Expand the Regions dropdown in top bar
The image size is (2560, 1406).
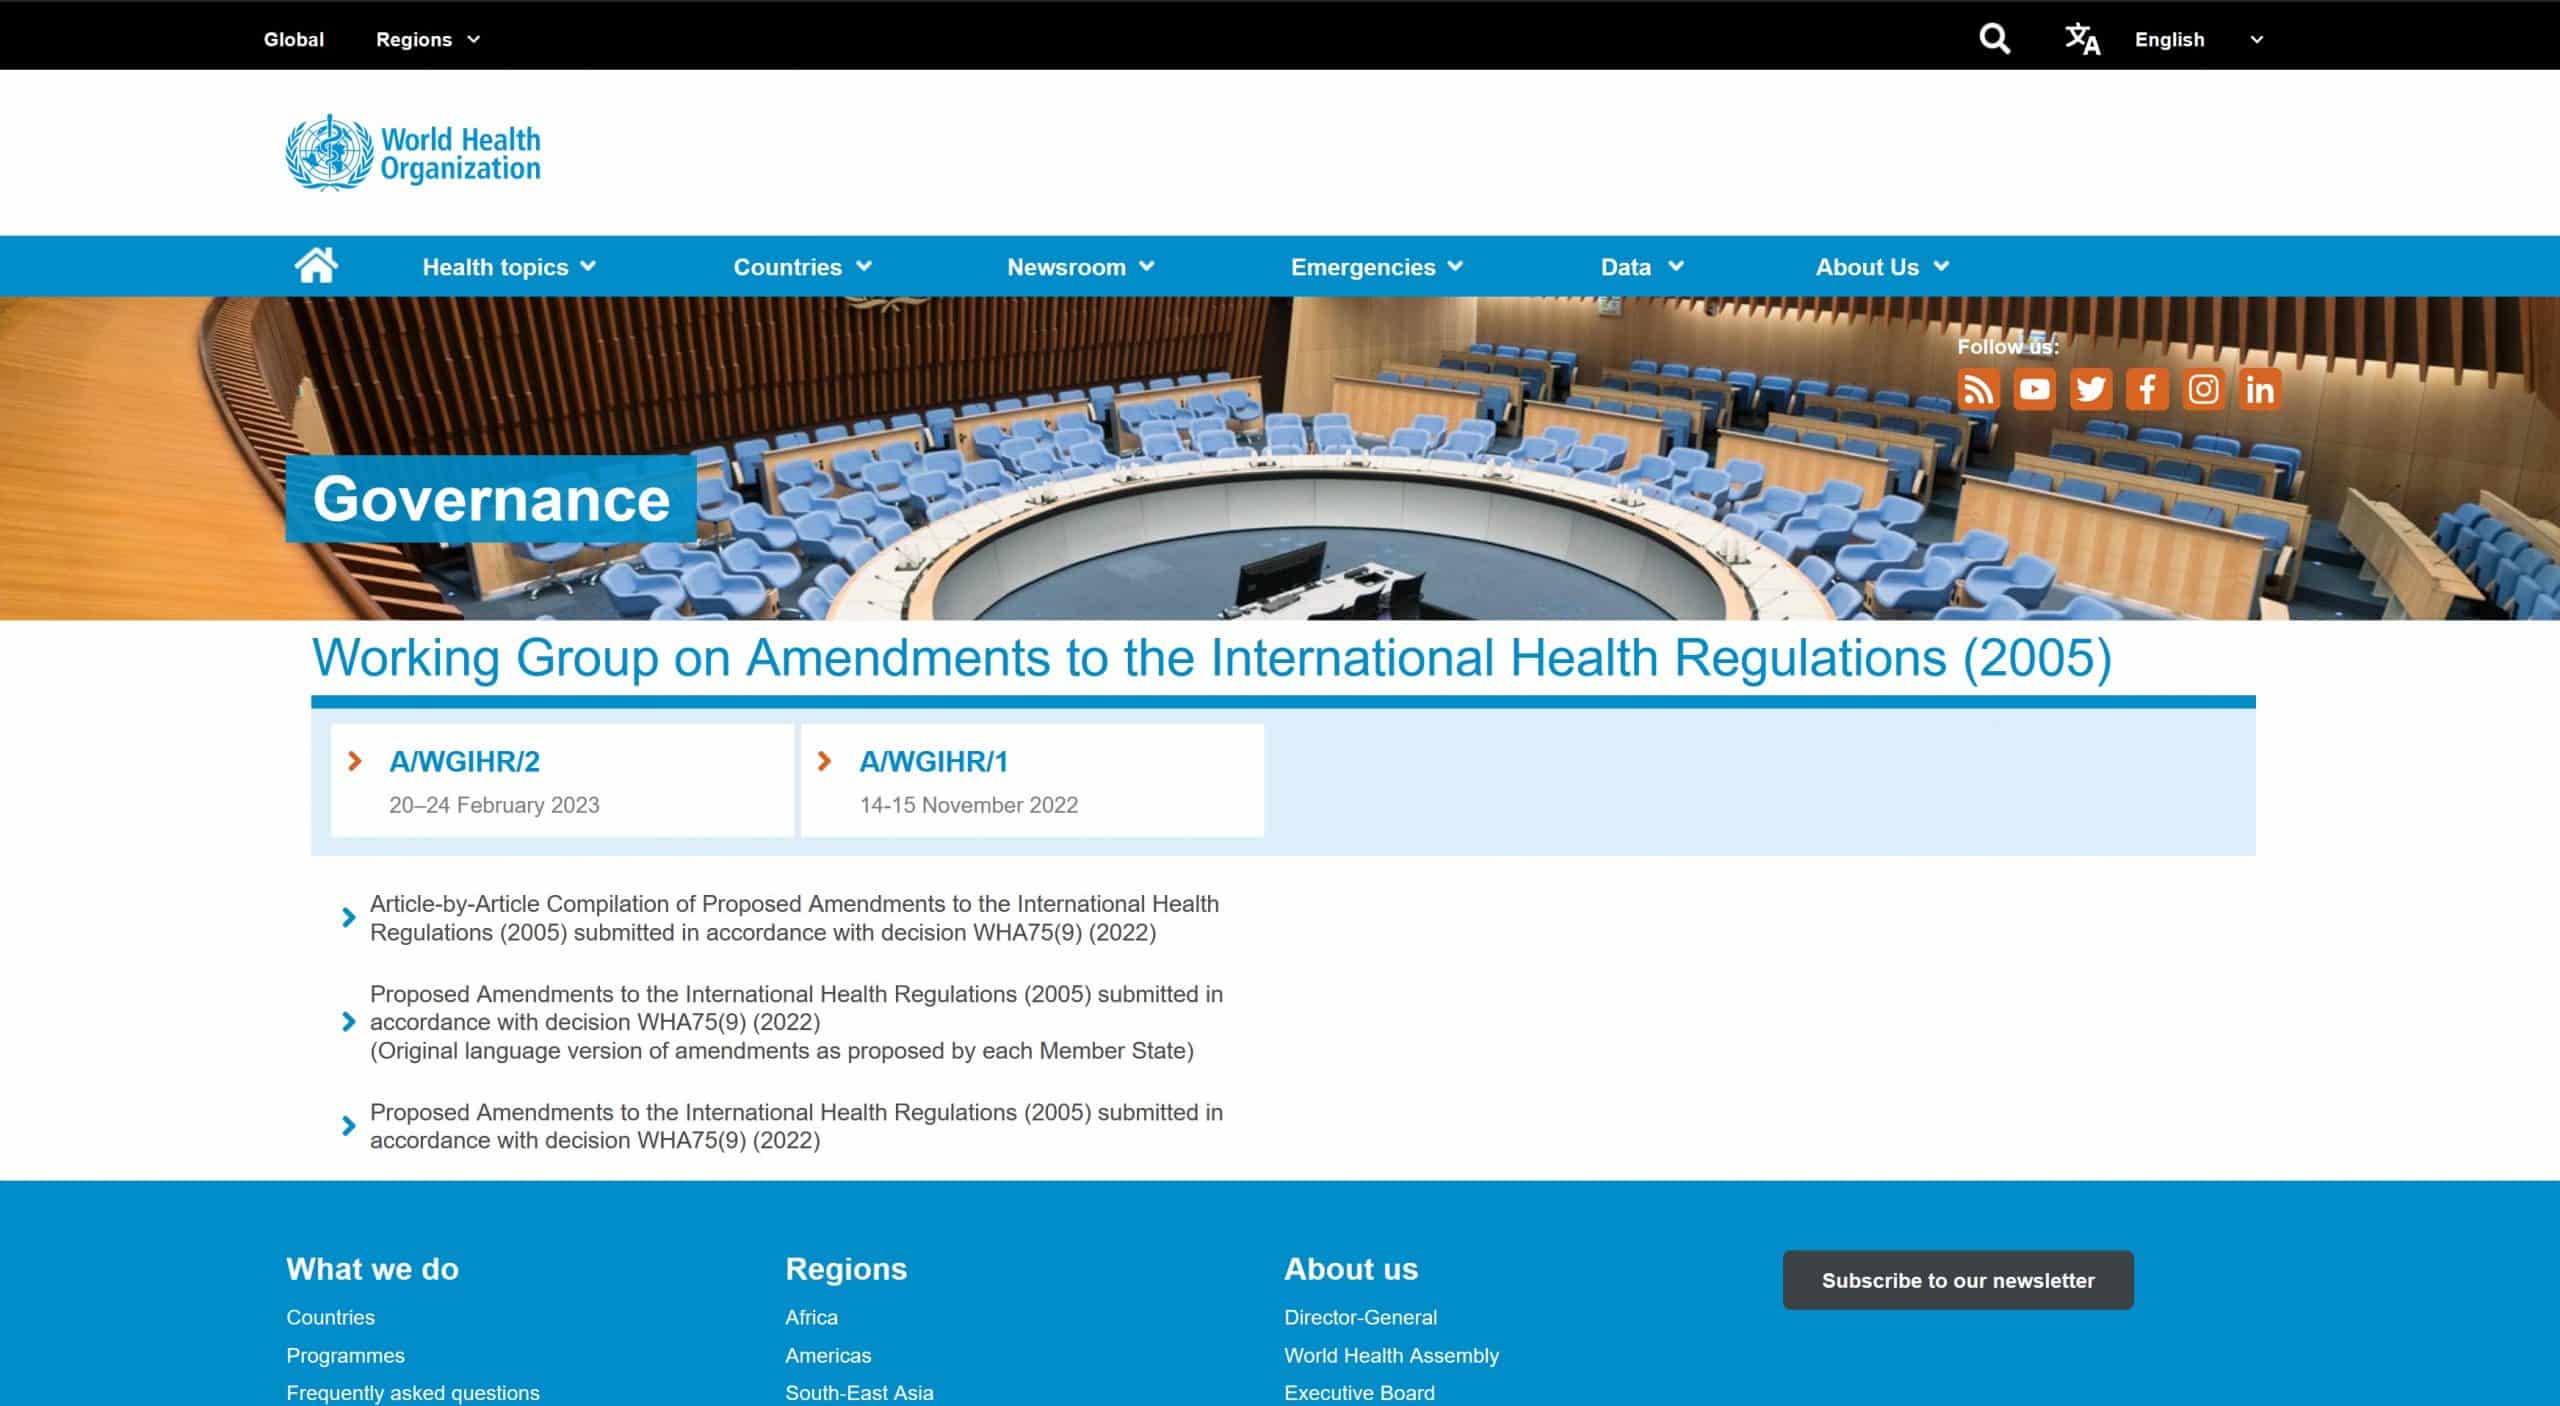coord(428,40)
